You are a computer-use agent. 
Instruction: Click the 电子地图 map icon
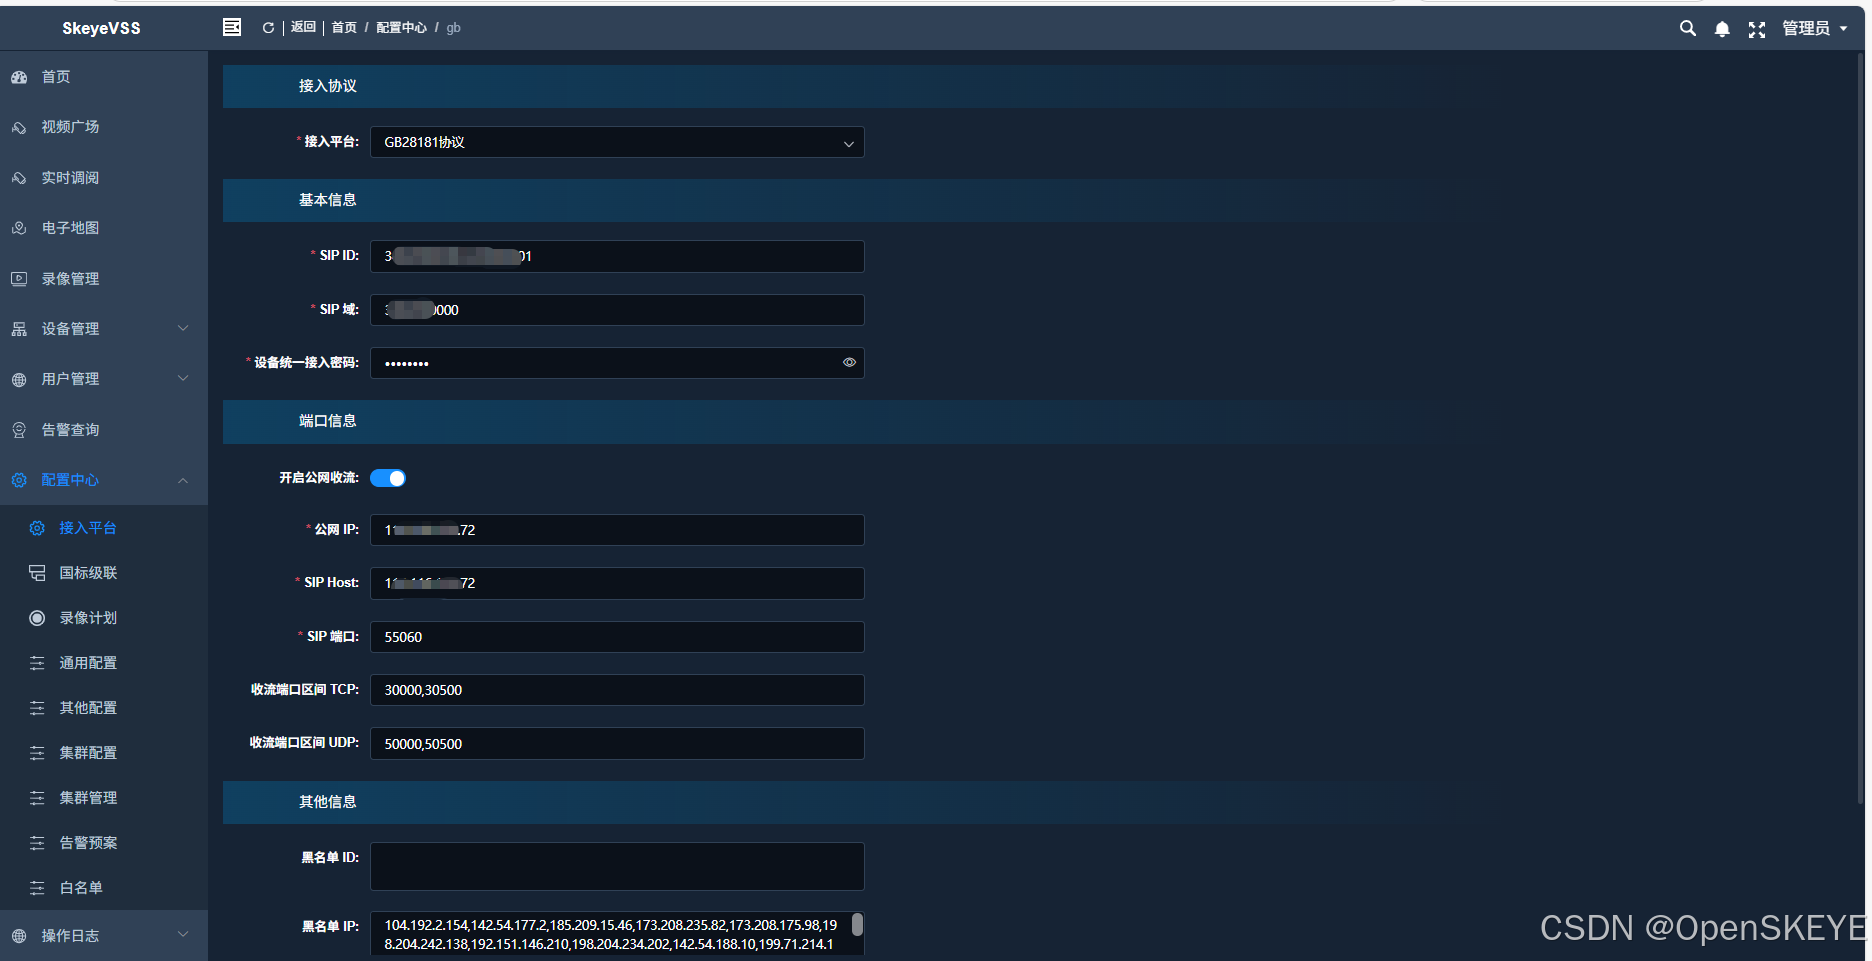[x=19, y=228]
